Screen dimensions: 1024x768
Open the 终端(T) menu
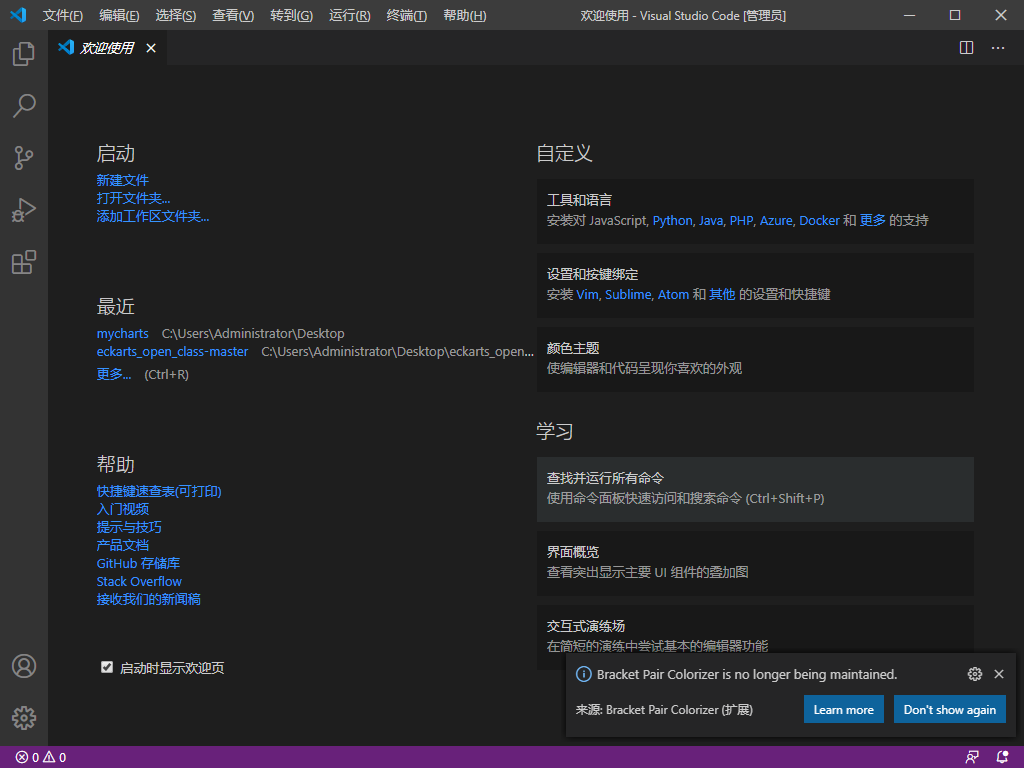[x=406, y=15]
